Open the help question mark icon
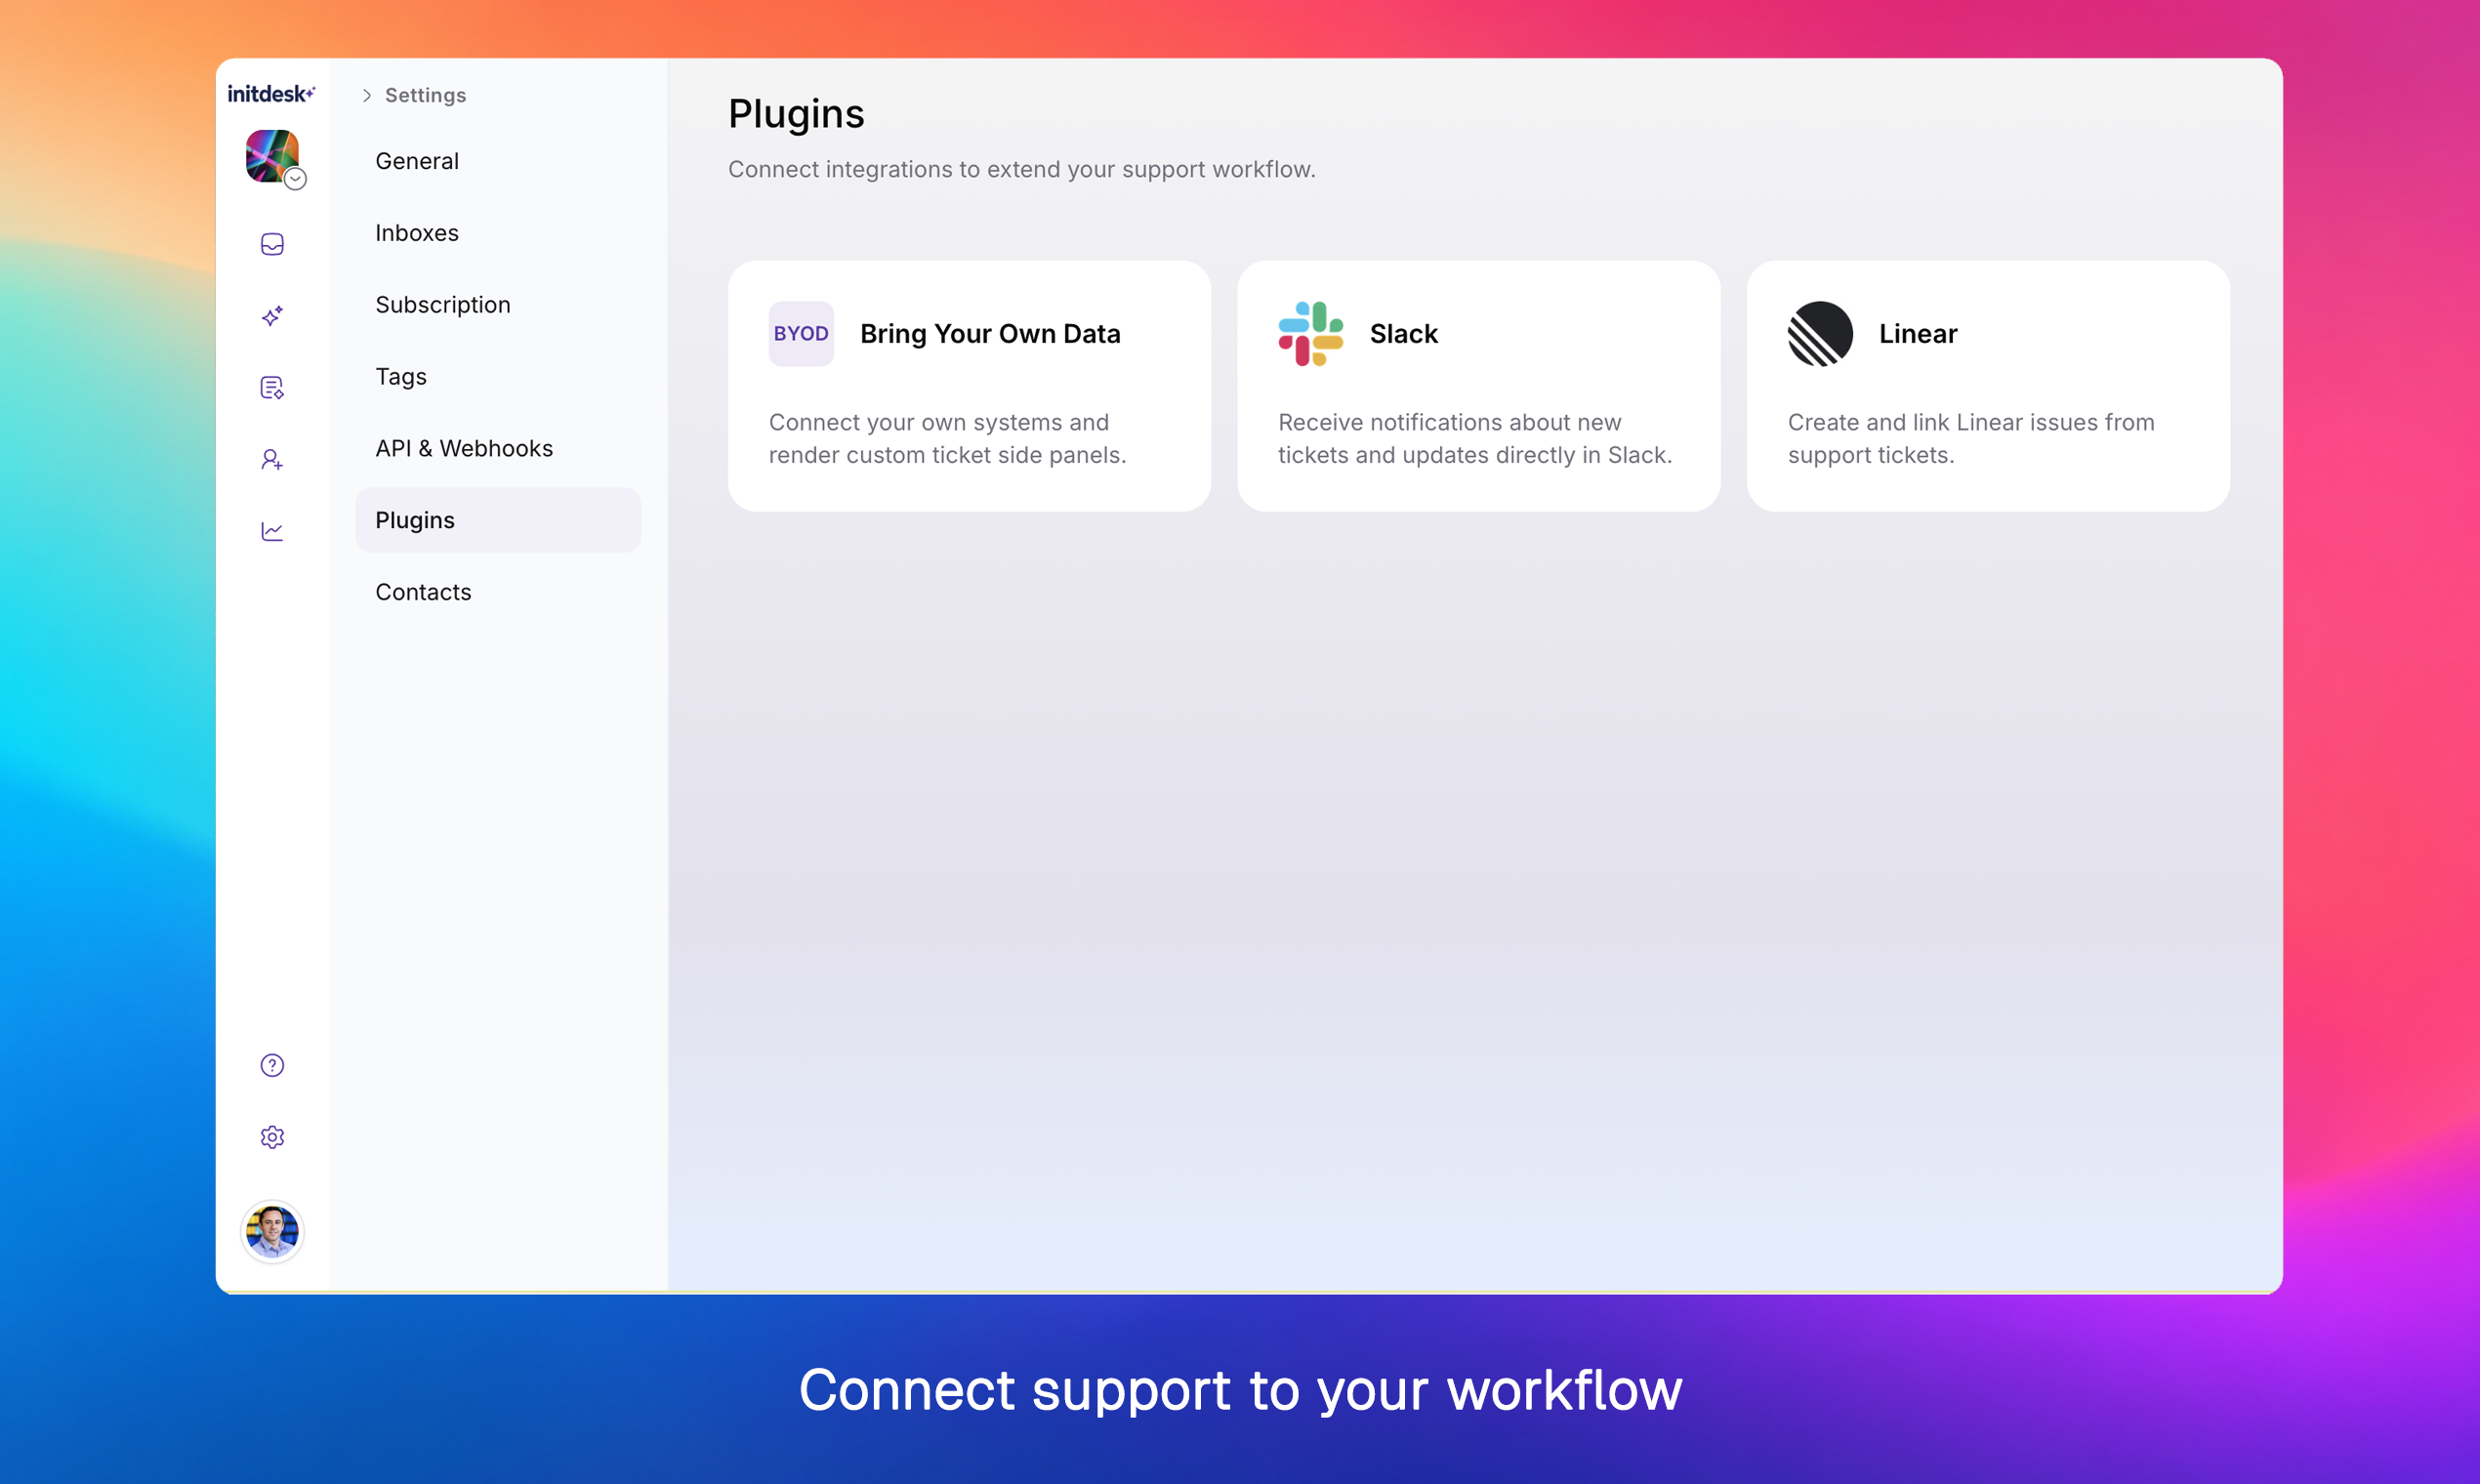The height and width of the screenshot is (1484, 2480). click(x=272, y=1065)
